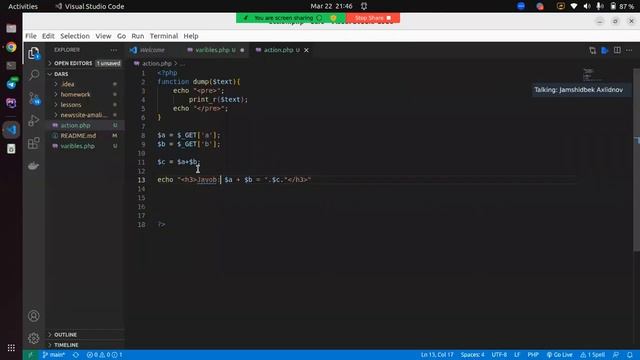
Task: Switch to the Welcome tab
Action: 152,50
